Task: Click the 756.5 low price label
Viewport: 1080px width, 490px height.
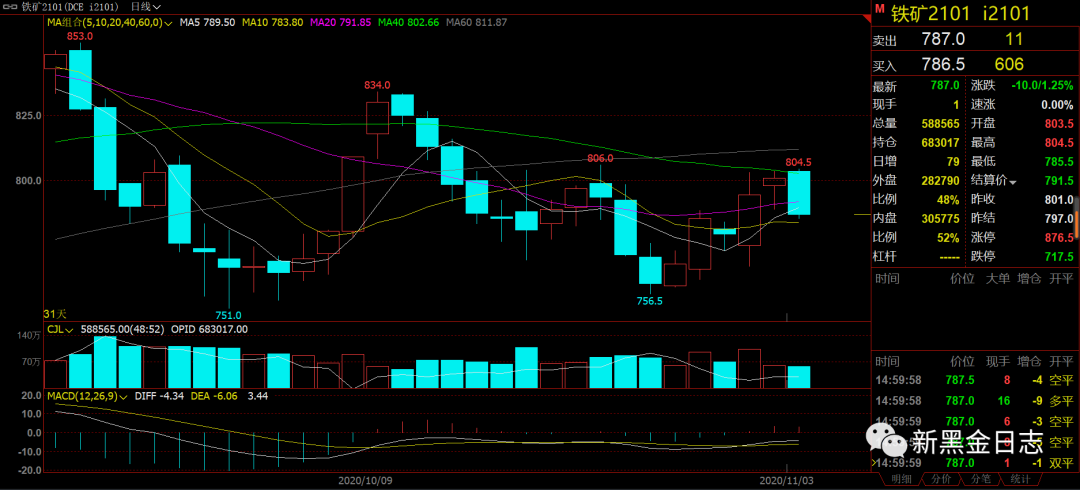Action: coord(650,301)
